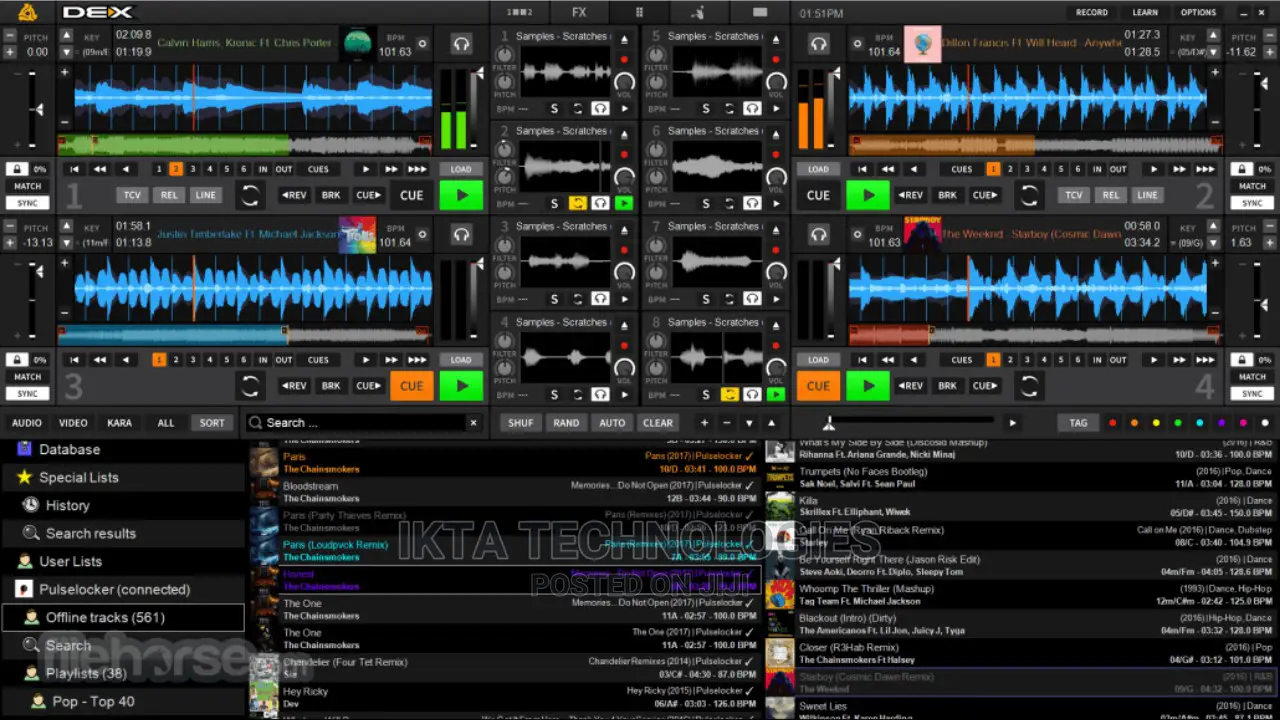Open the CUES list on deck 2

(x=962, y=169)
